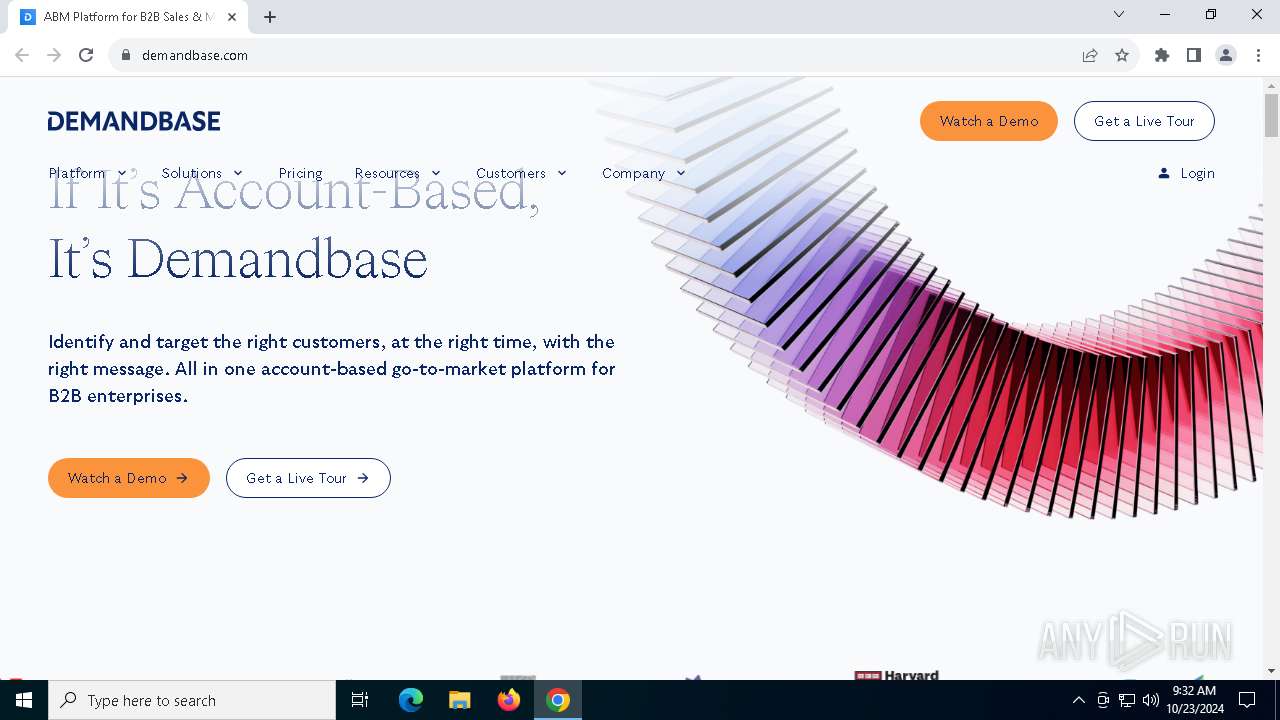This screenshot has width=1280, height=720.
Task: Share this page icon in address bar
Action: coord(1090,55)
